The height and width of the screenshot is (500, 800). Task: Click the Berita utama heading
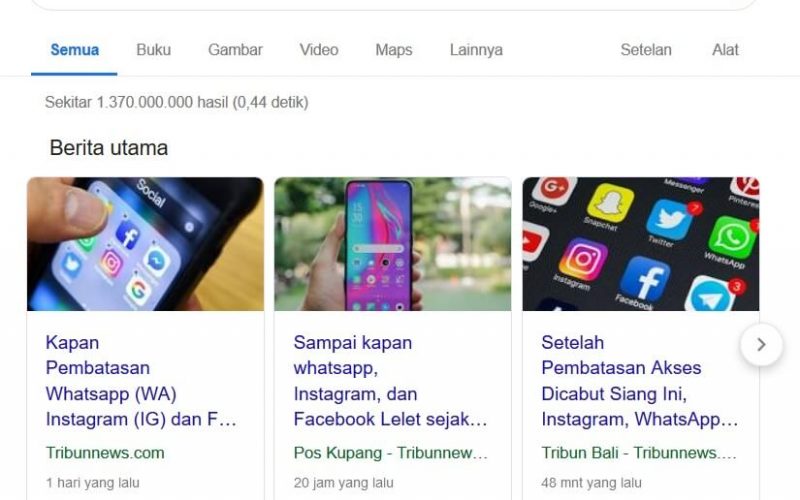coord(109,148)
